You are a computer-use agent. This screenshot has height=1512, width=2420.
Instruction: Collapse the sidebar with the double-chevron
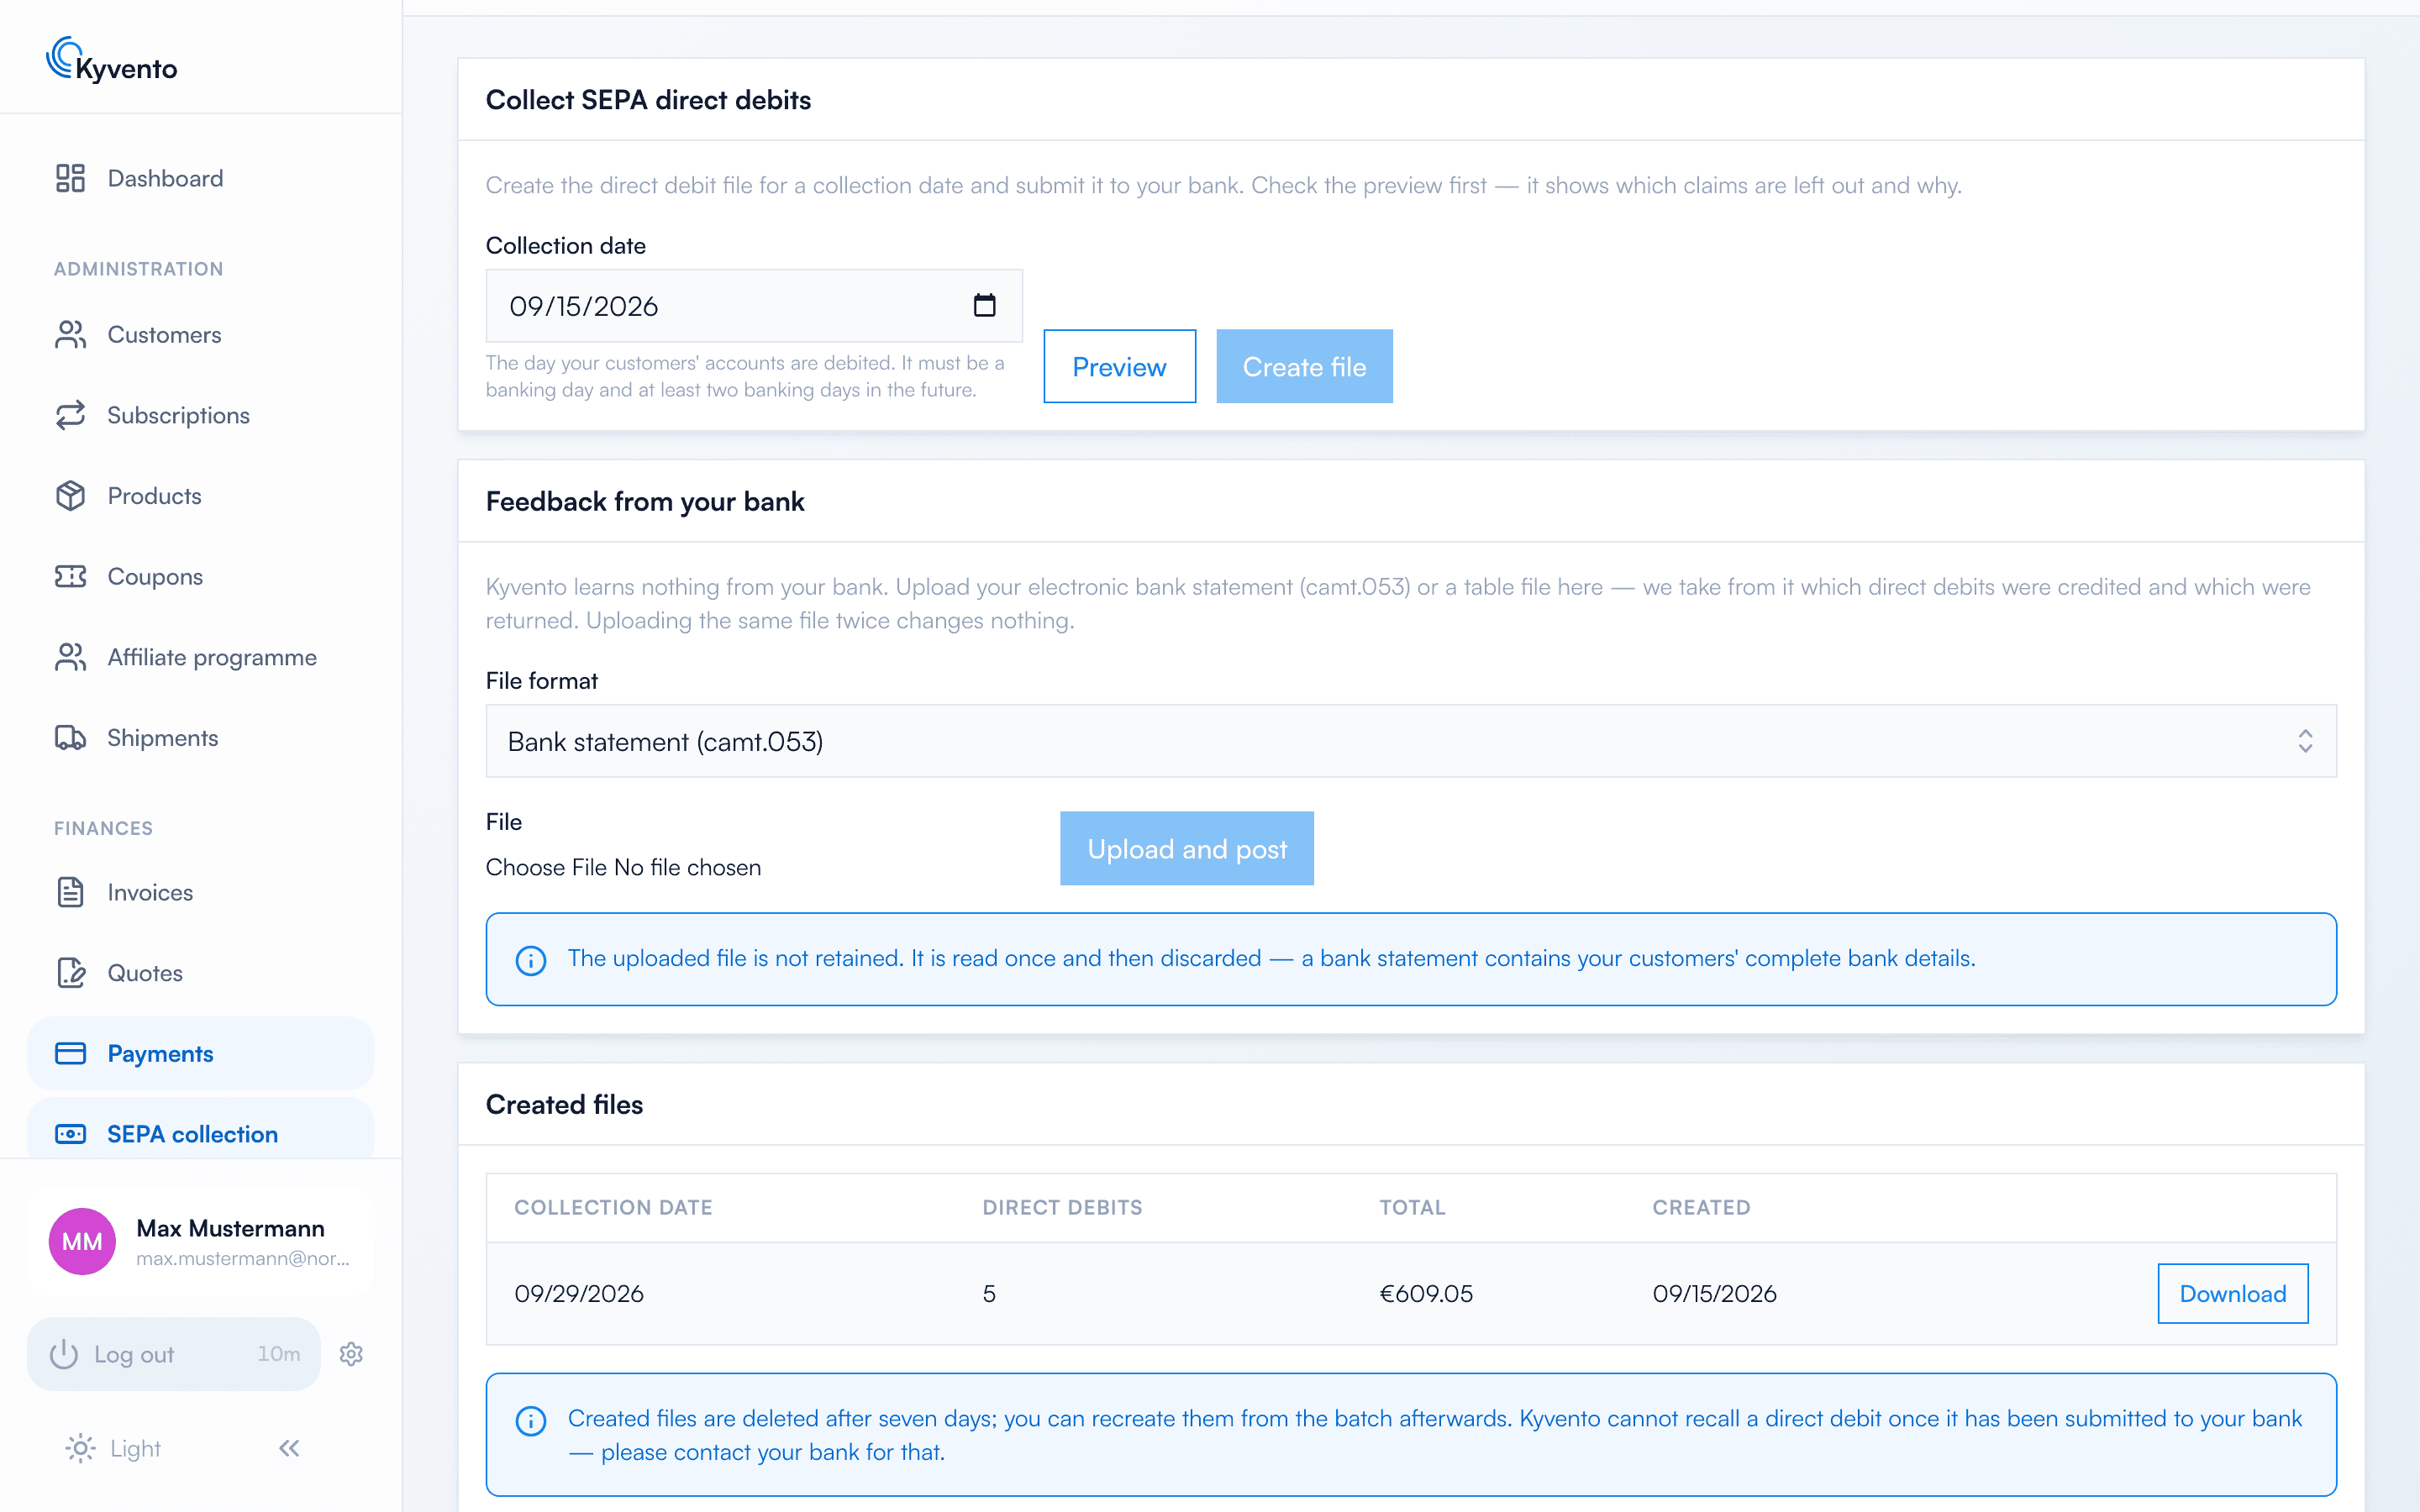point(289,1448)
